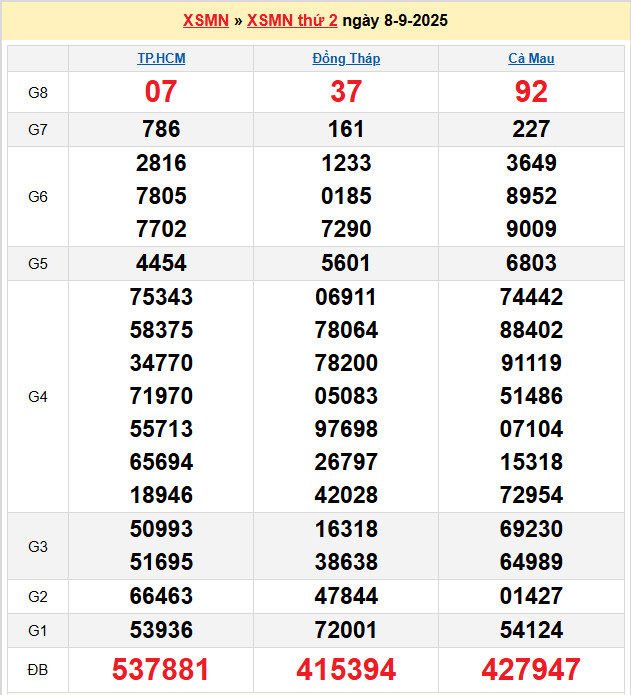631x695 pixels.
Task: Click the G1 number 53936
Action: tap(161, 630)
